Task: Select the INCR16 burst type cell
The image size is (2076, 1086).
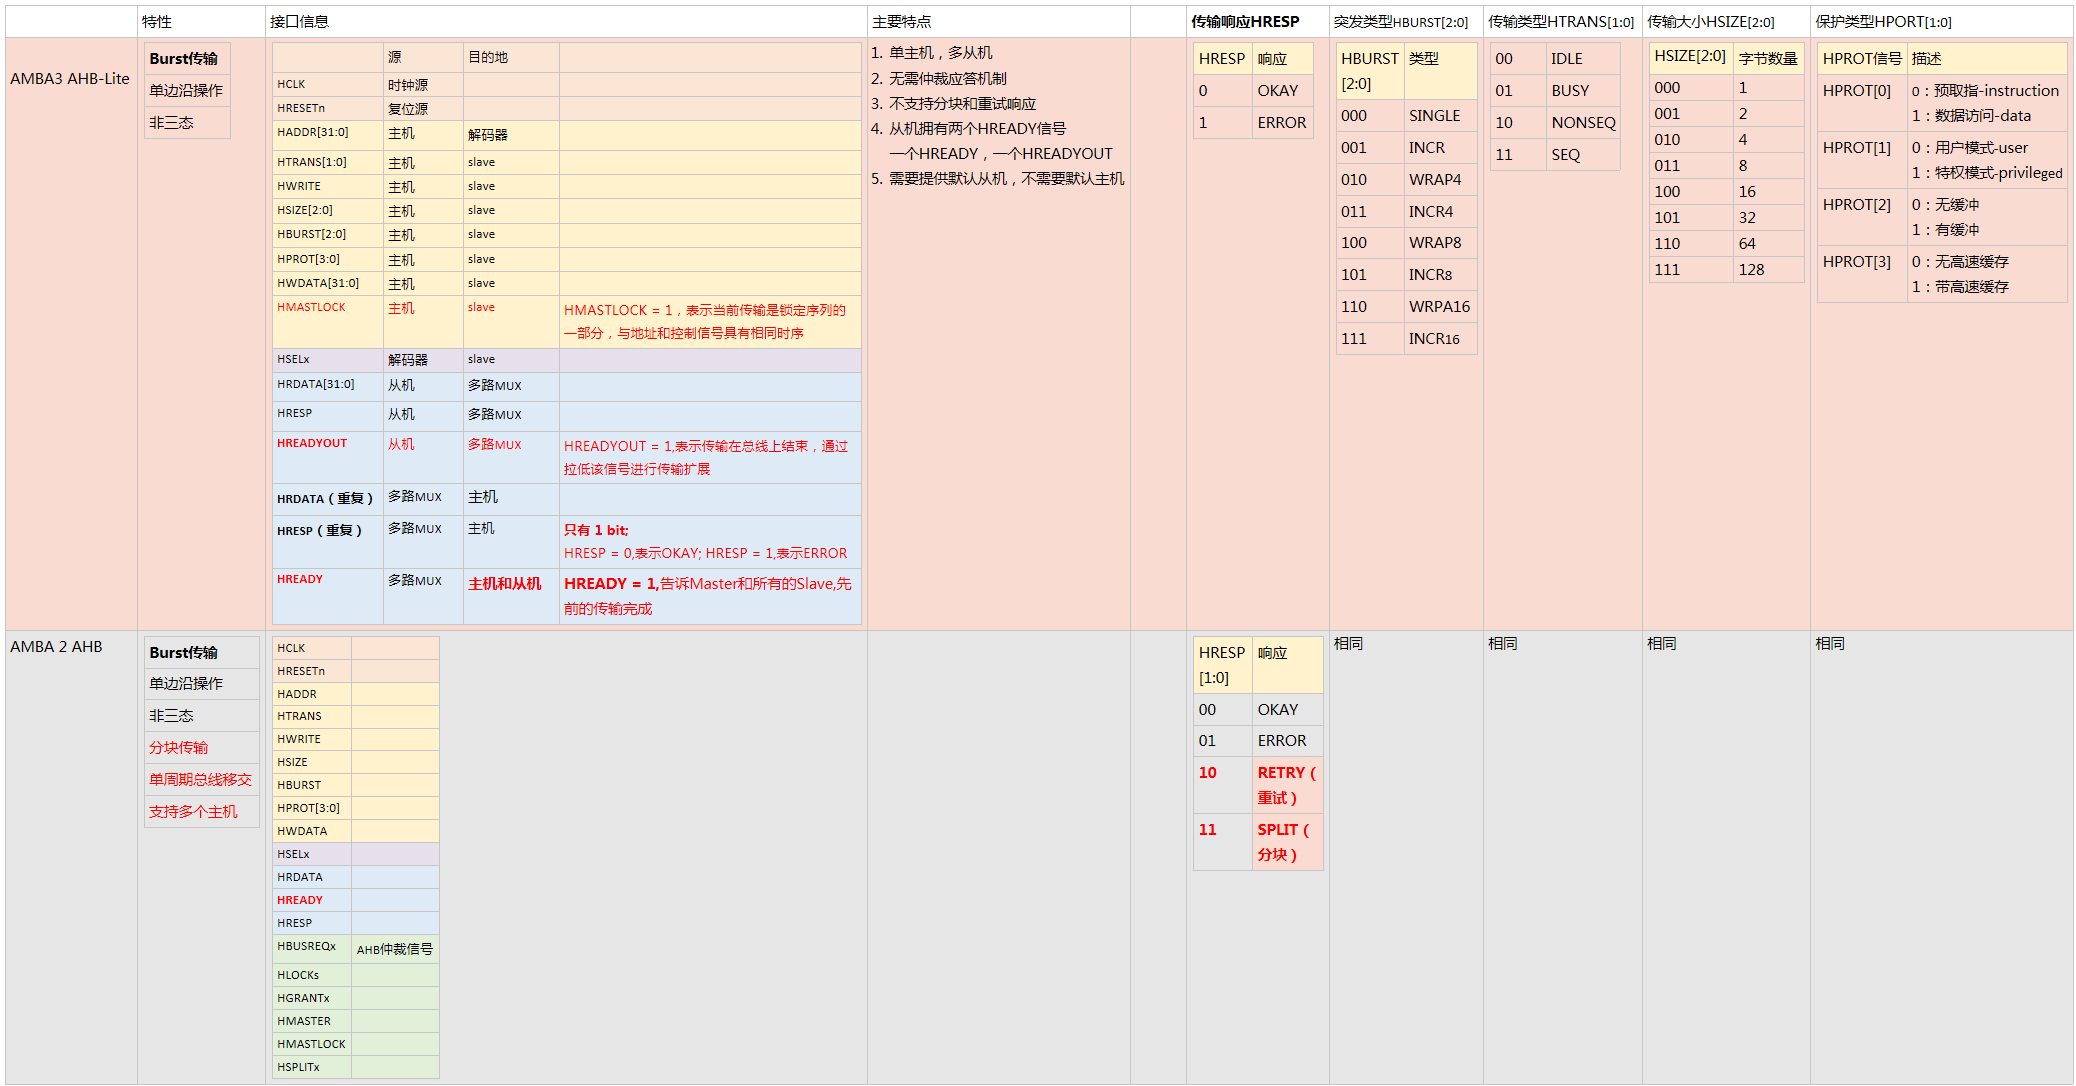Action: pos(1432,338)
